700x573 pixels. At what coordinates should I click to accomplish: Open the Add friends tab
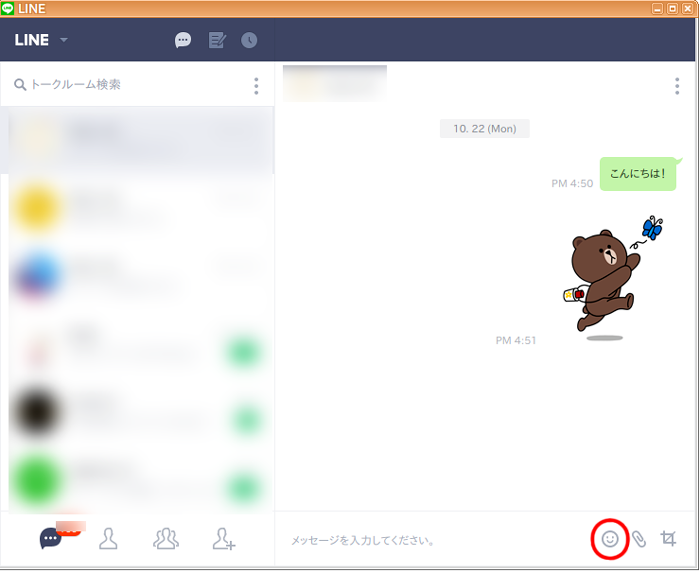click(x=223, y=539)
